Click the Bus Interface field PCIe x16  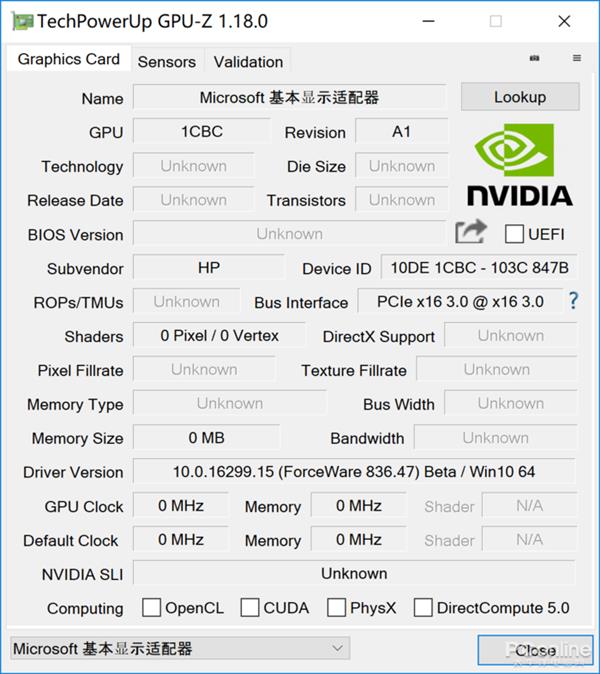pyautogui.click(x=460, y=302)
